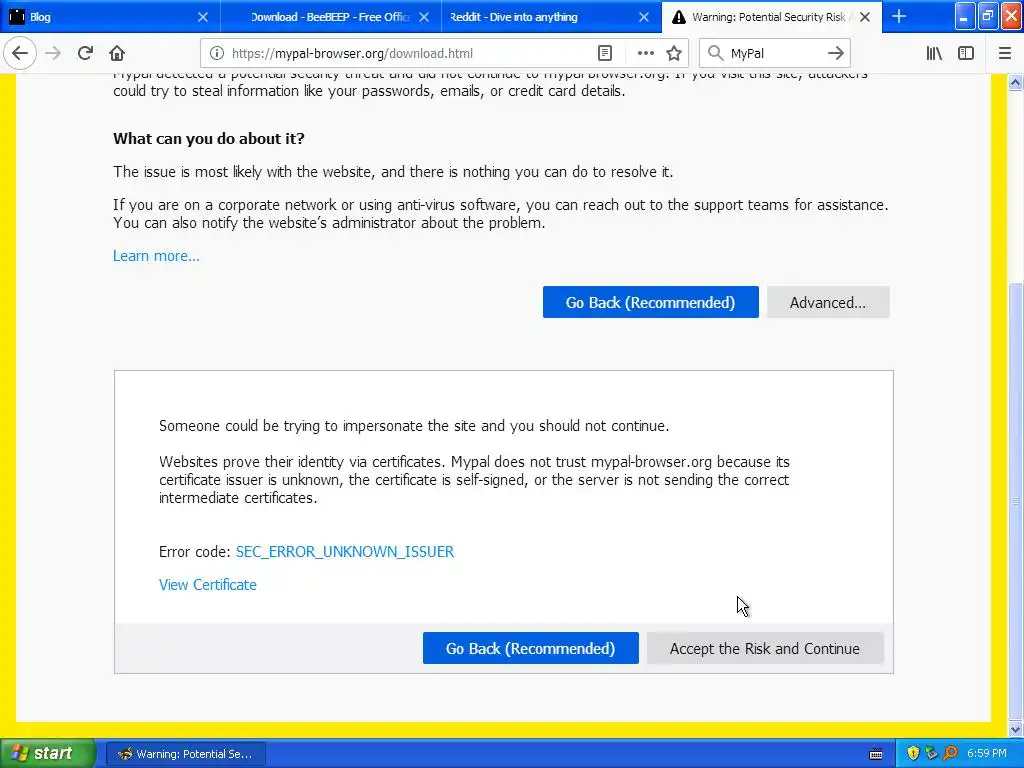Click the 6:59 PM clock
This screenshot has width=1024, height=768.
coord(987,754)
